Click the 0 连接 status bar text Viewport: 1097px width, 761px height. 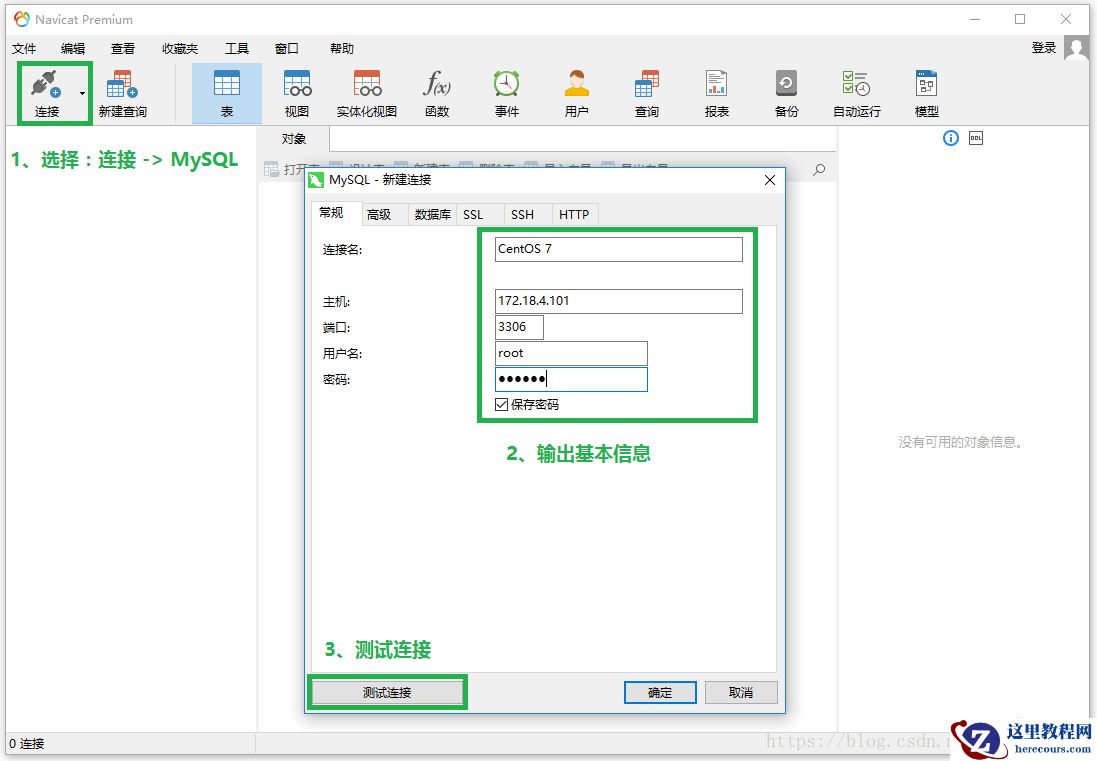tap(27, 744)
